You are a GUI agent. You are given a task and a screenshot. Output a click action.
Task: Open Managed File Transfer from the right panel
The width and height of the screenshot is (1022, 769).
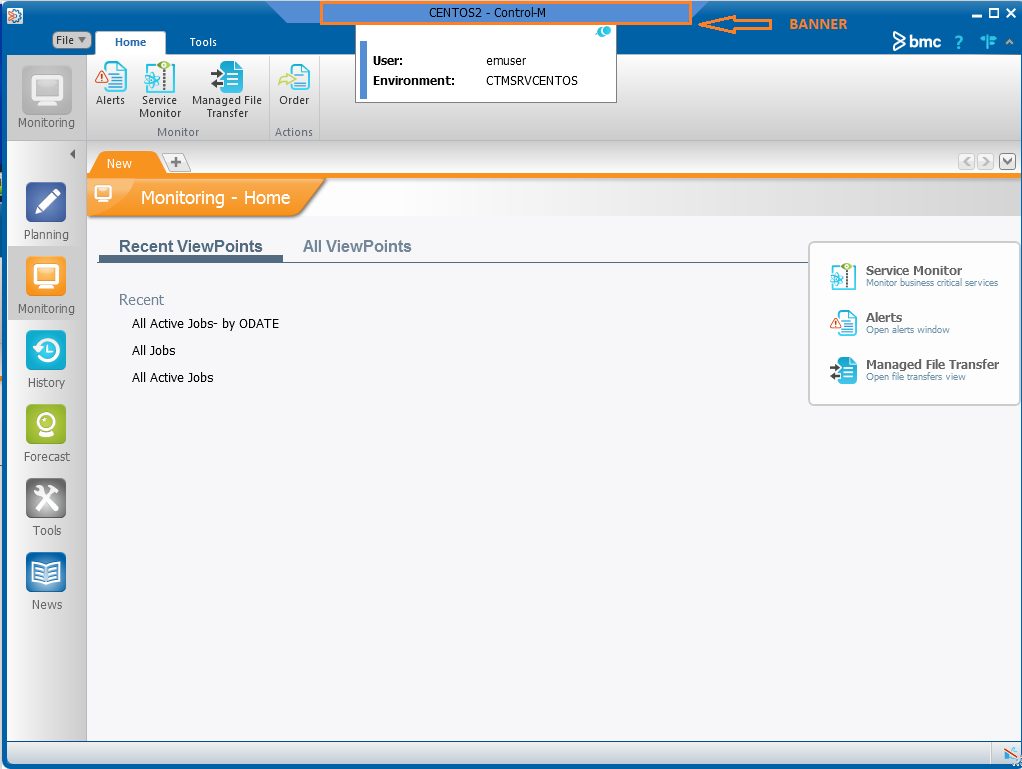[914, 370]
